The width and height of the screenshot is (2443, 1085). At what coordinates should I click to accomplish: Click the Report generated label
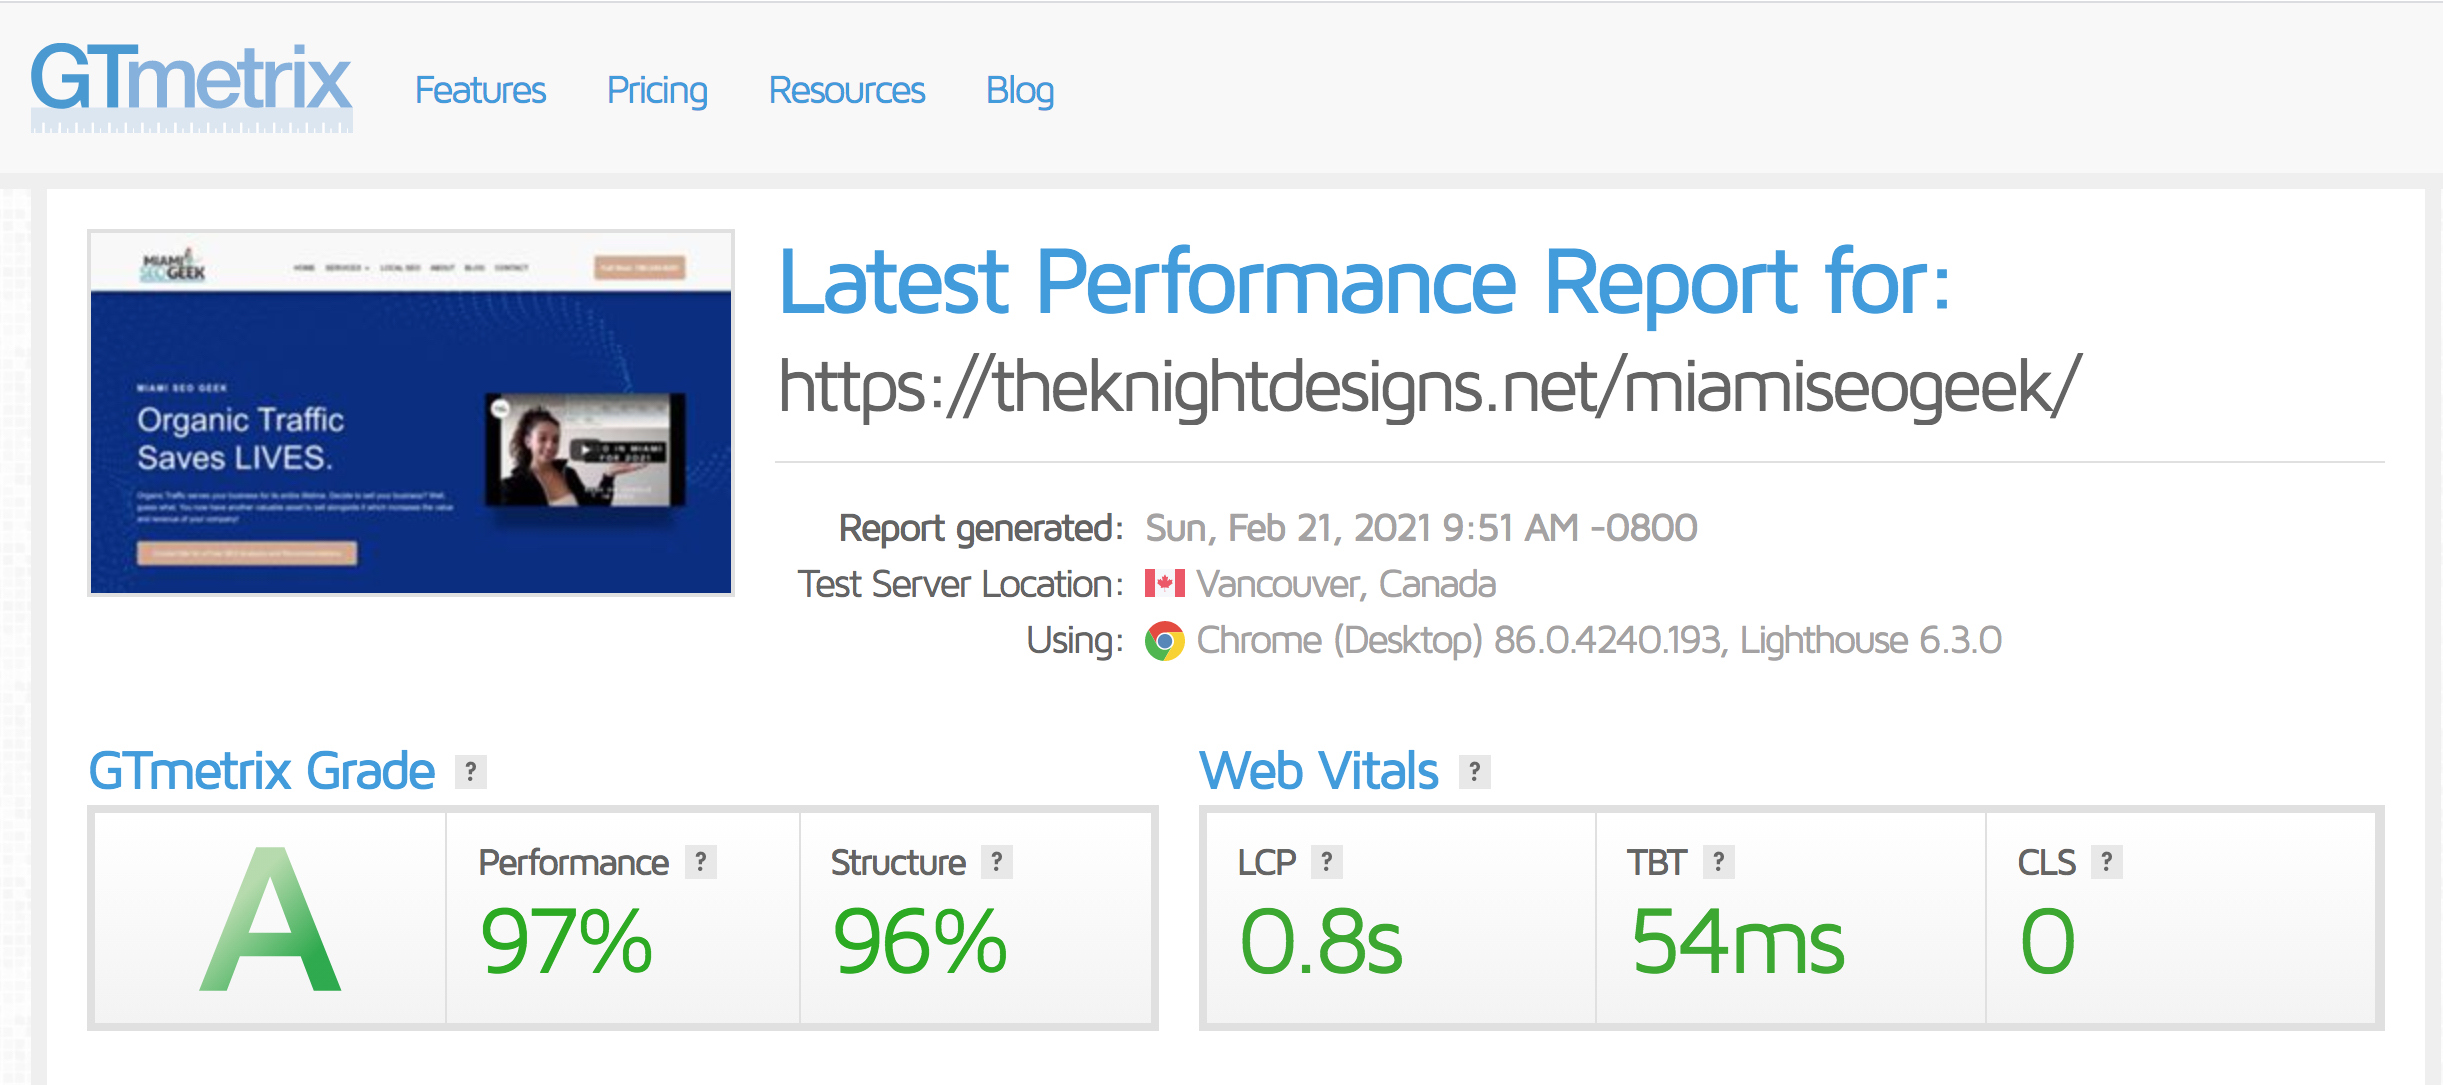pos(980,528)
